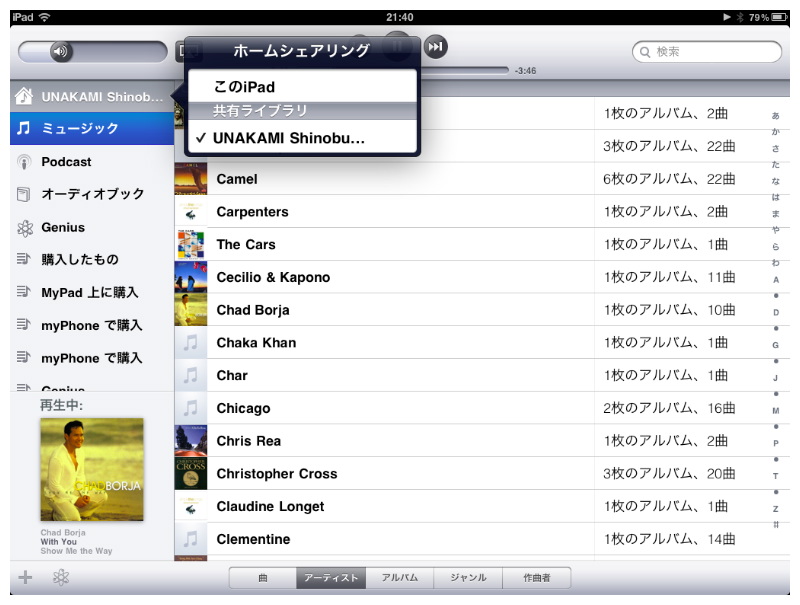Tap Camel album artwork thumbnail
The width and height of the screenshot is (800, 605).
pos(191,179)
